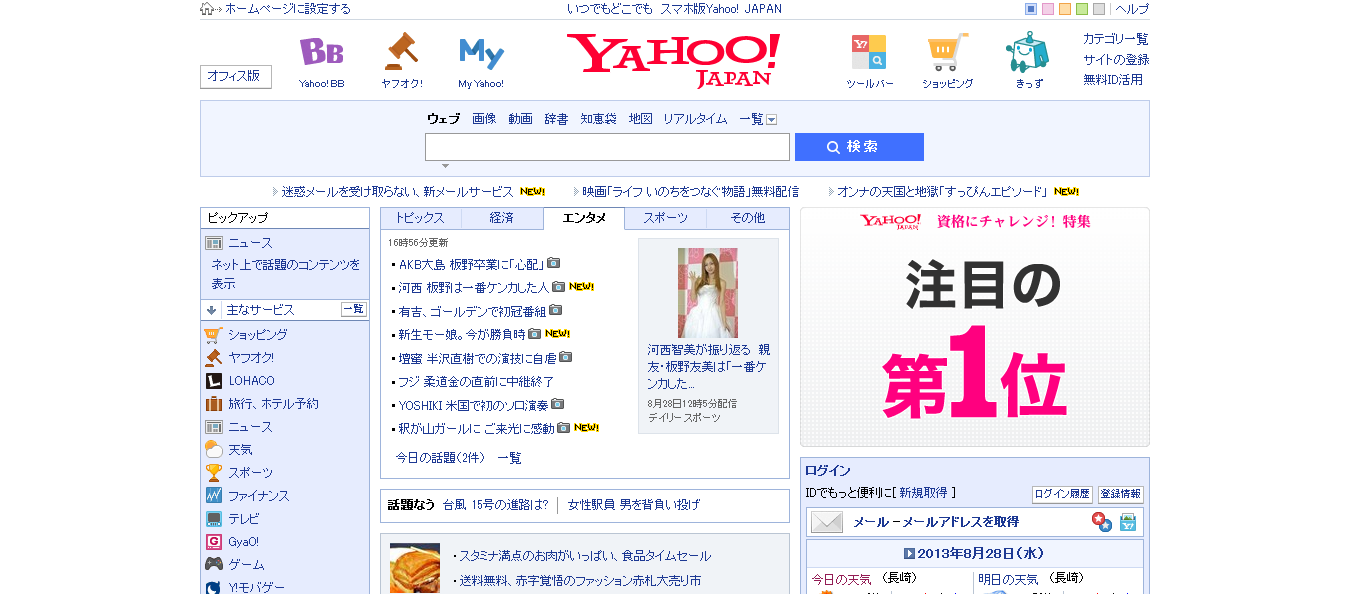Expand the small arrow below search box
The width and height of the screenshot is (1349, 594).
[x=446, y=166]
